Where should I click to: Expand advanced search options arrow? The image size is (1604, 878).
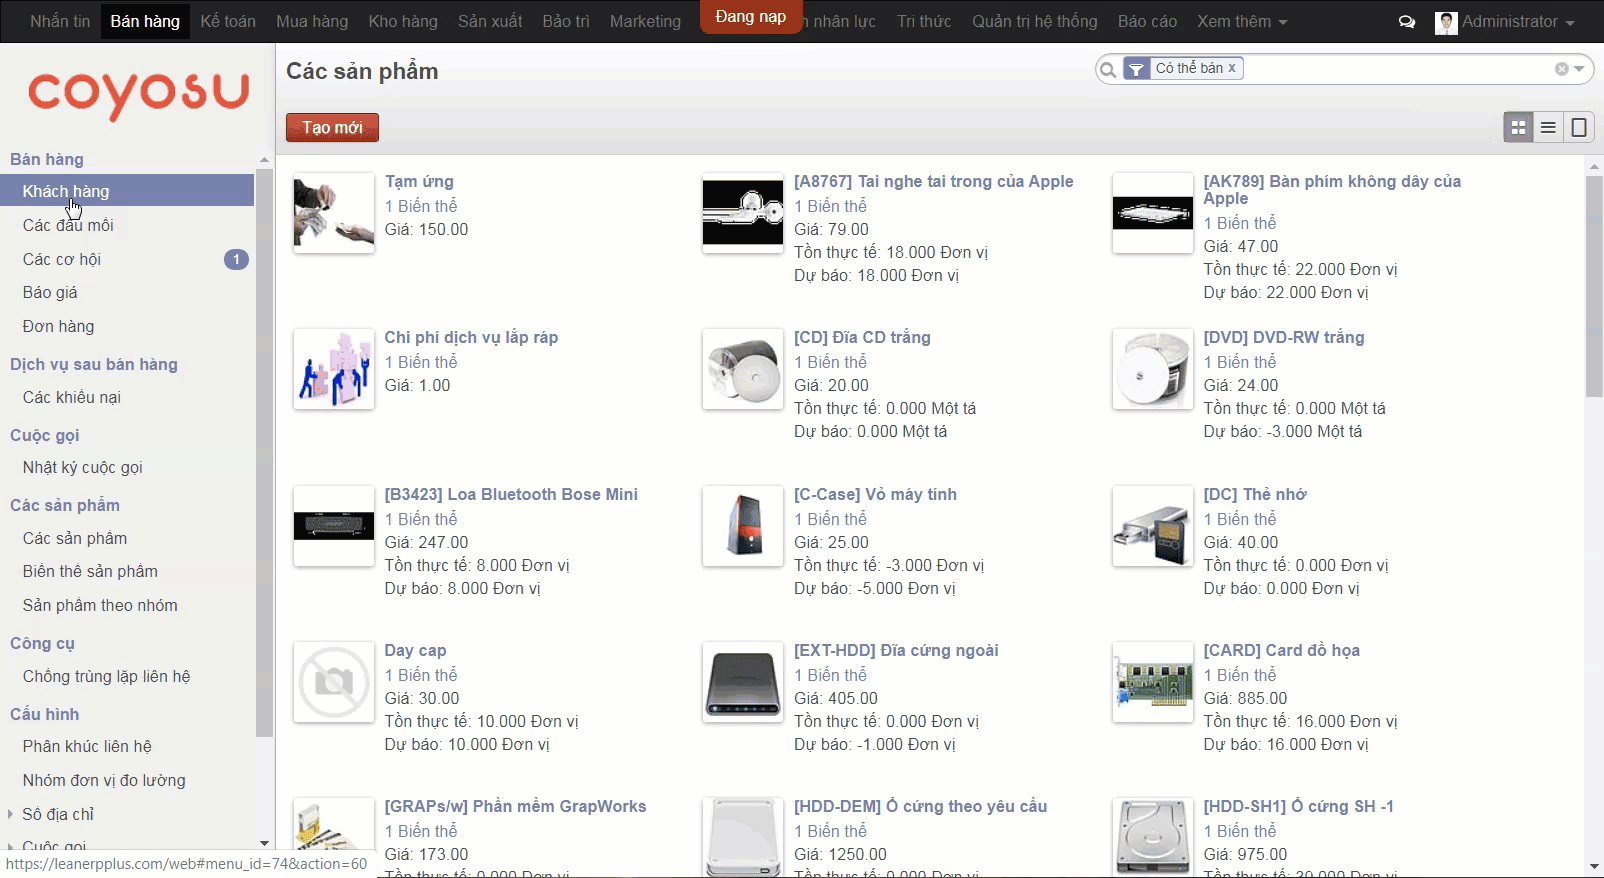coord(1579,69)
